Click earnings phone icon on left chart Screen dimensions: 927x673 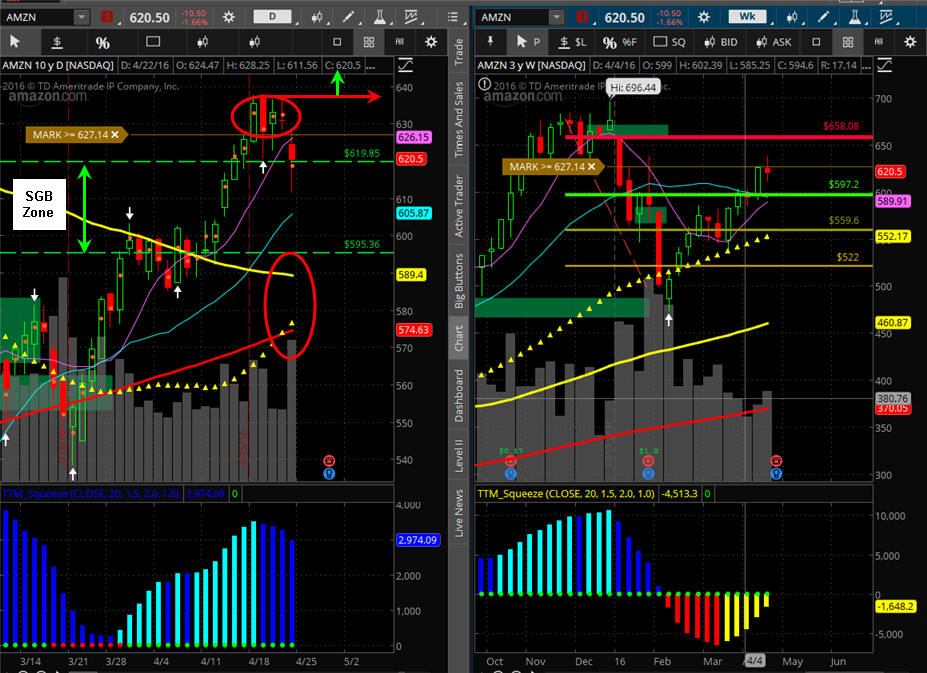coord(329,461)
